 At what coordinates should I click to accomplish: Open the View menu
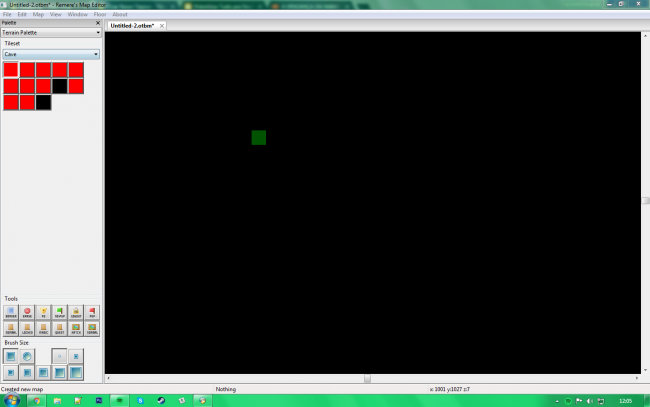56,14
